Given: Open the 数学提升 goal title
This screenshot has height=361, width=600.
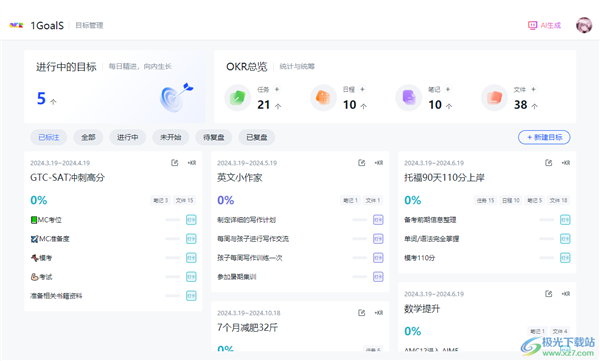Looking at the screenshot, I should click(422, 309).
